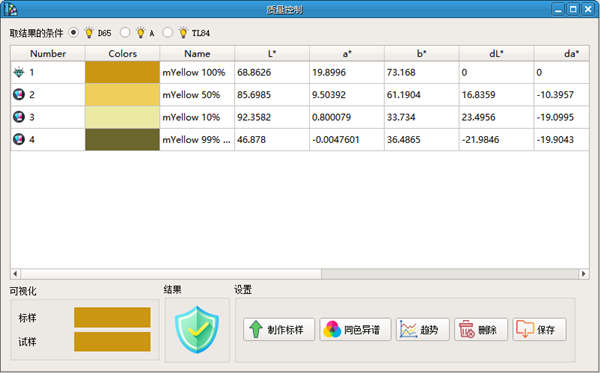
Task: Select the A light source radio button
Action: 125,33
